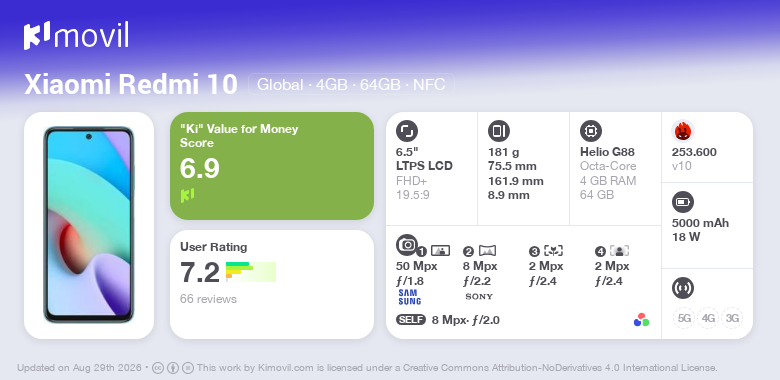Click the Global 4GB 64GB NFC variant tag
Viewport: 780px width, 380px height.
[x=351, y=85]
